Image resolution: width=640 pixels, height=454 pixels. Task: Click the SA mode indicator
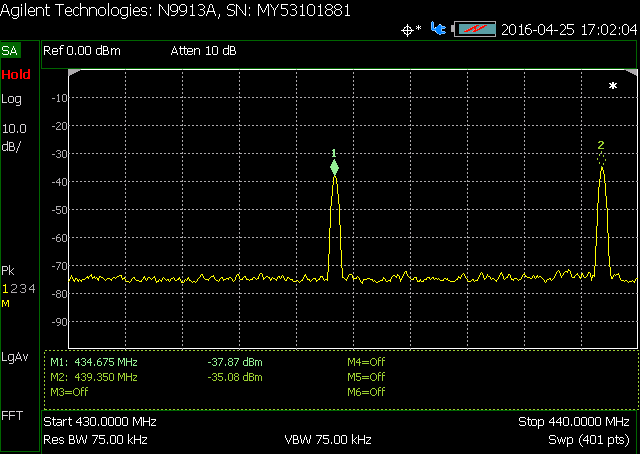(x=10, y=49)
